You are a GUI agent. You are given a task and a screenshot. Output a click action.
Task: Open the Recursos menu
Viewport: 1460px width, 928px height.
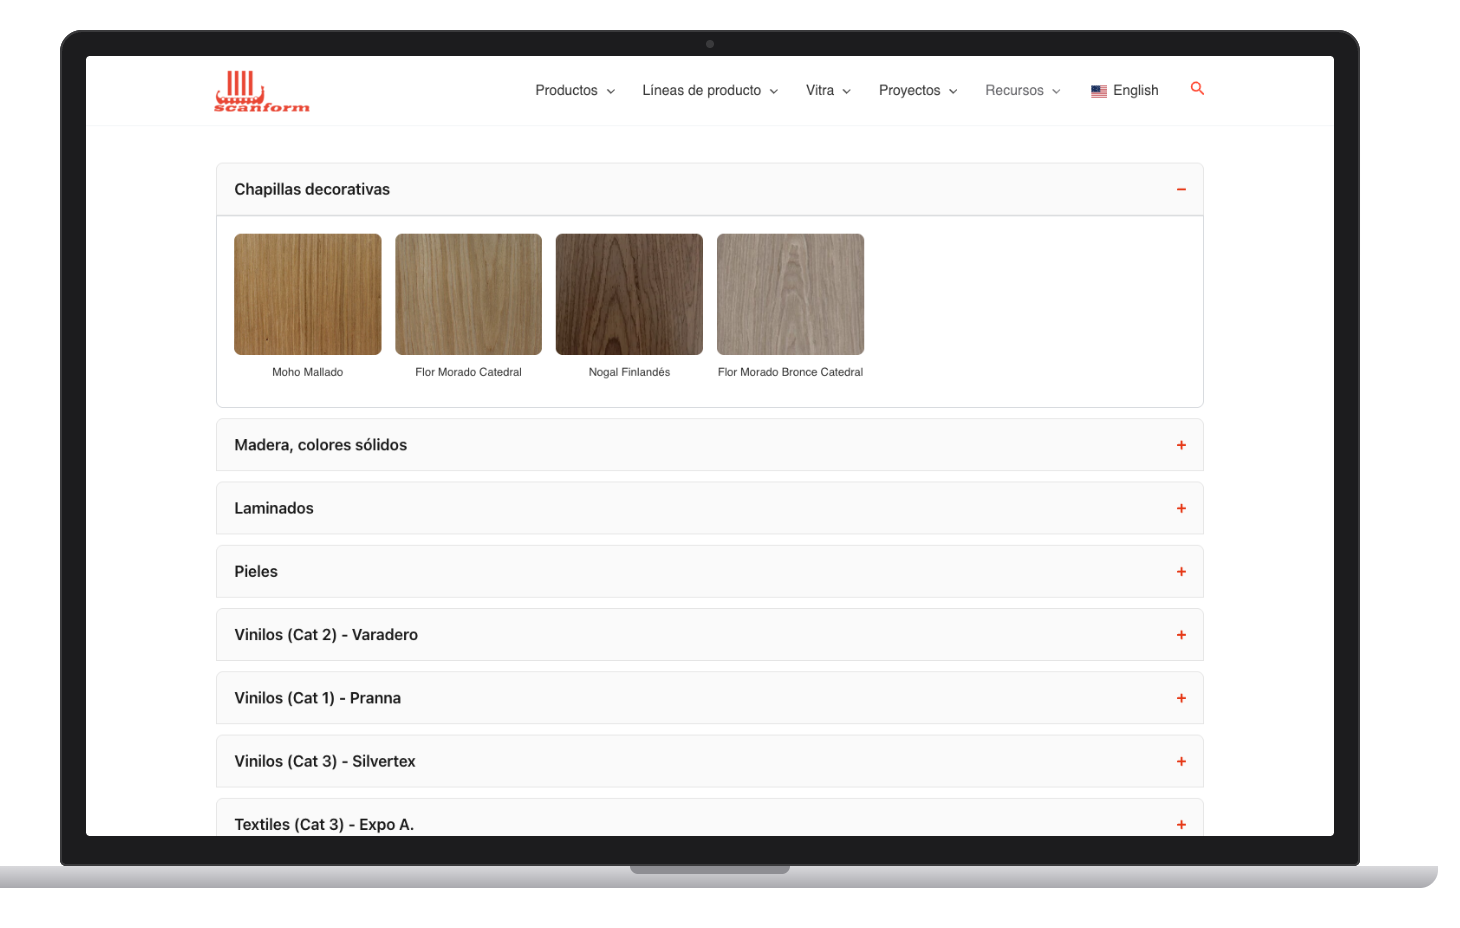1022,90
